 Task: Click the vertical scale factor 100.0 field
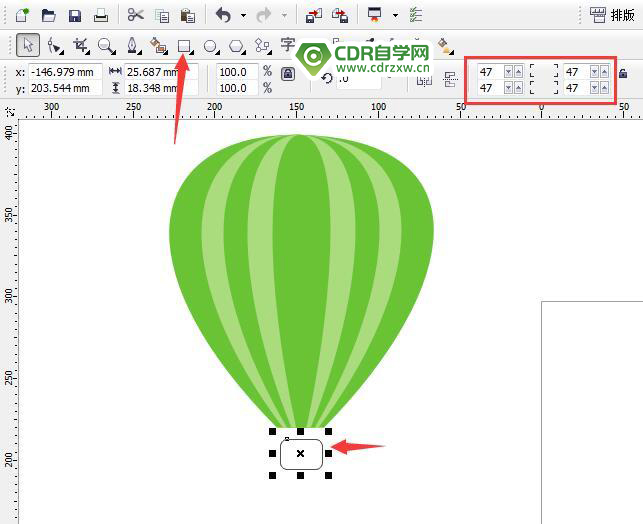[237, 88]
